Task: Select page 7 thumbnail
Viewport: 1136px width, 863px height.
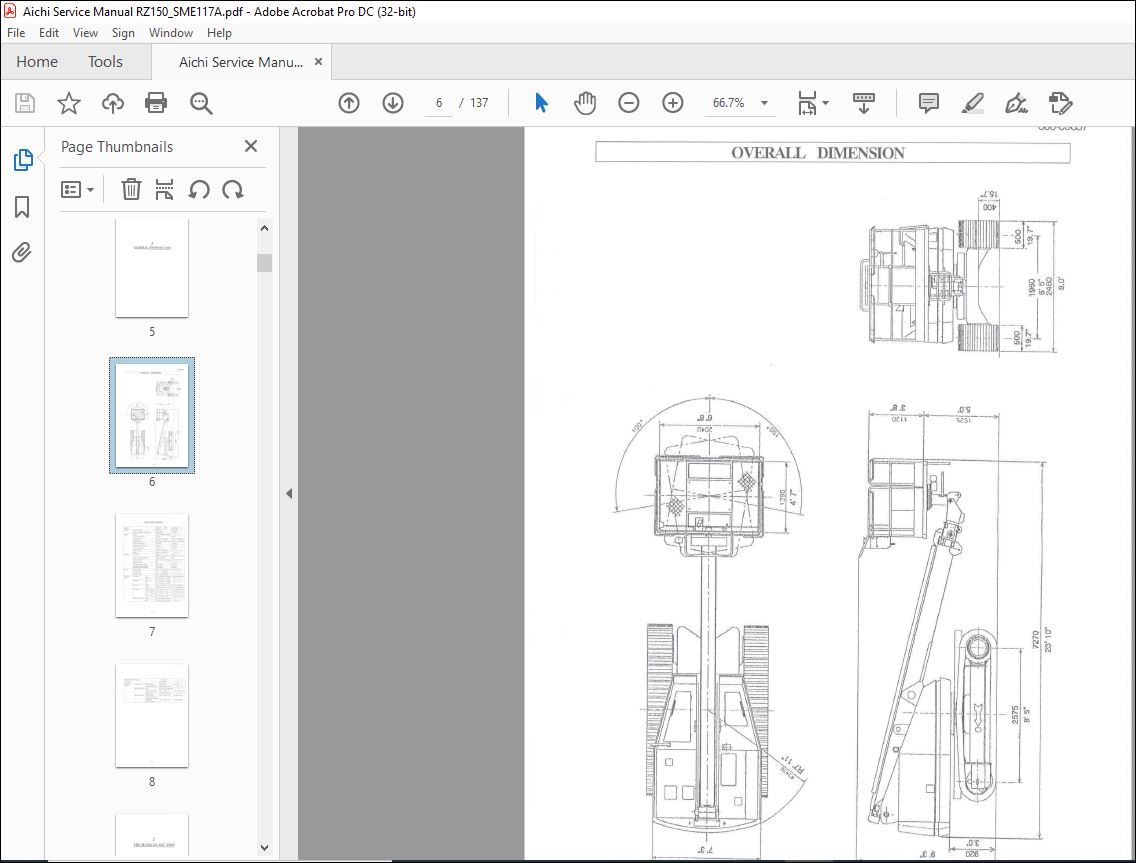Action: pos(152,566)
